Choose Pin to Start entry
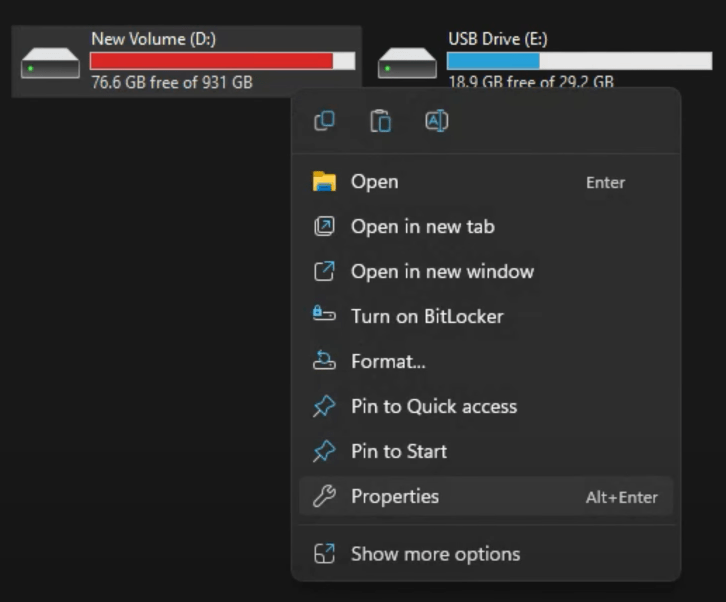The width and height of the screenshot is (726, 602). pyautogui.click(x=398, y=452)
